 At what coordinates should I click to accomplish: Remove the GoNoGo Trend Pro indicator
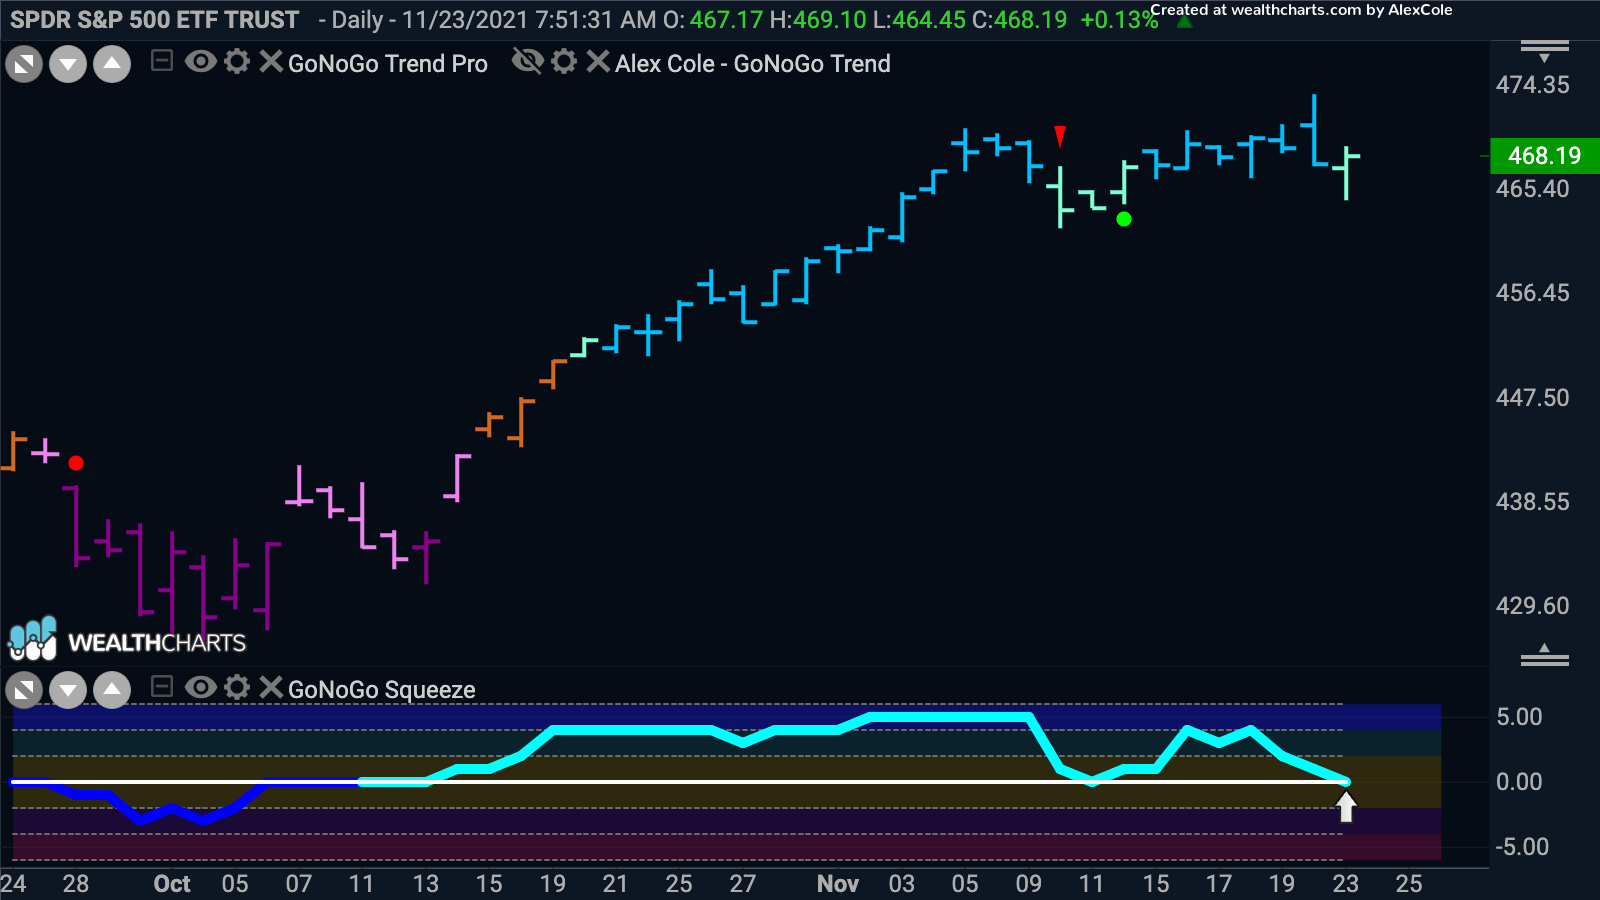point(270,62)
